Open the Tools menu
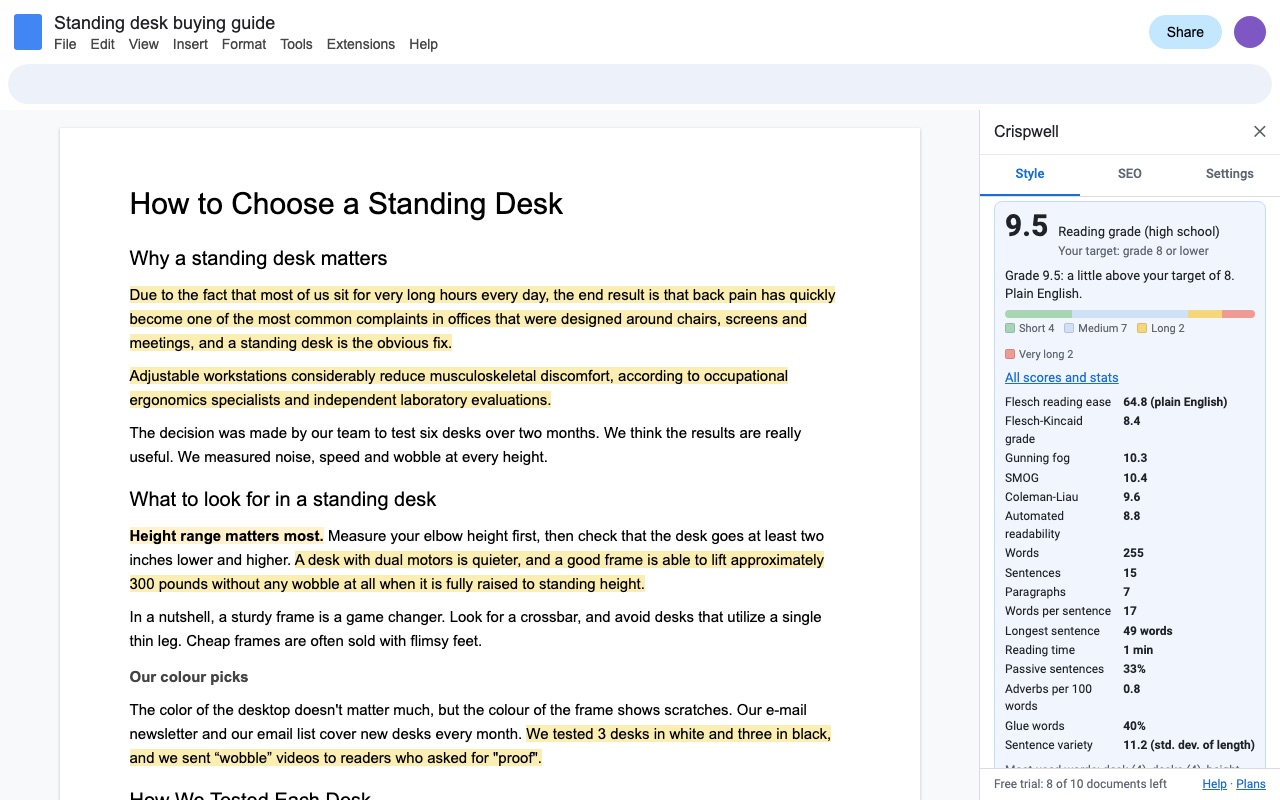 (296, 44)
